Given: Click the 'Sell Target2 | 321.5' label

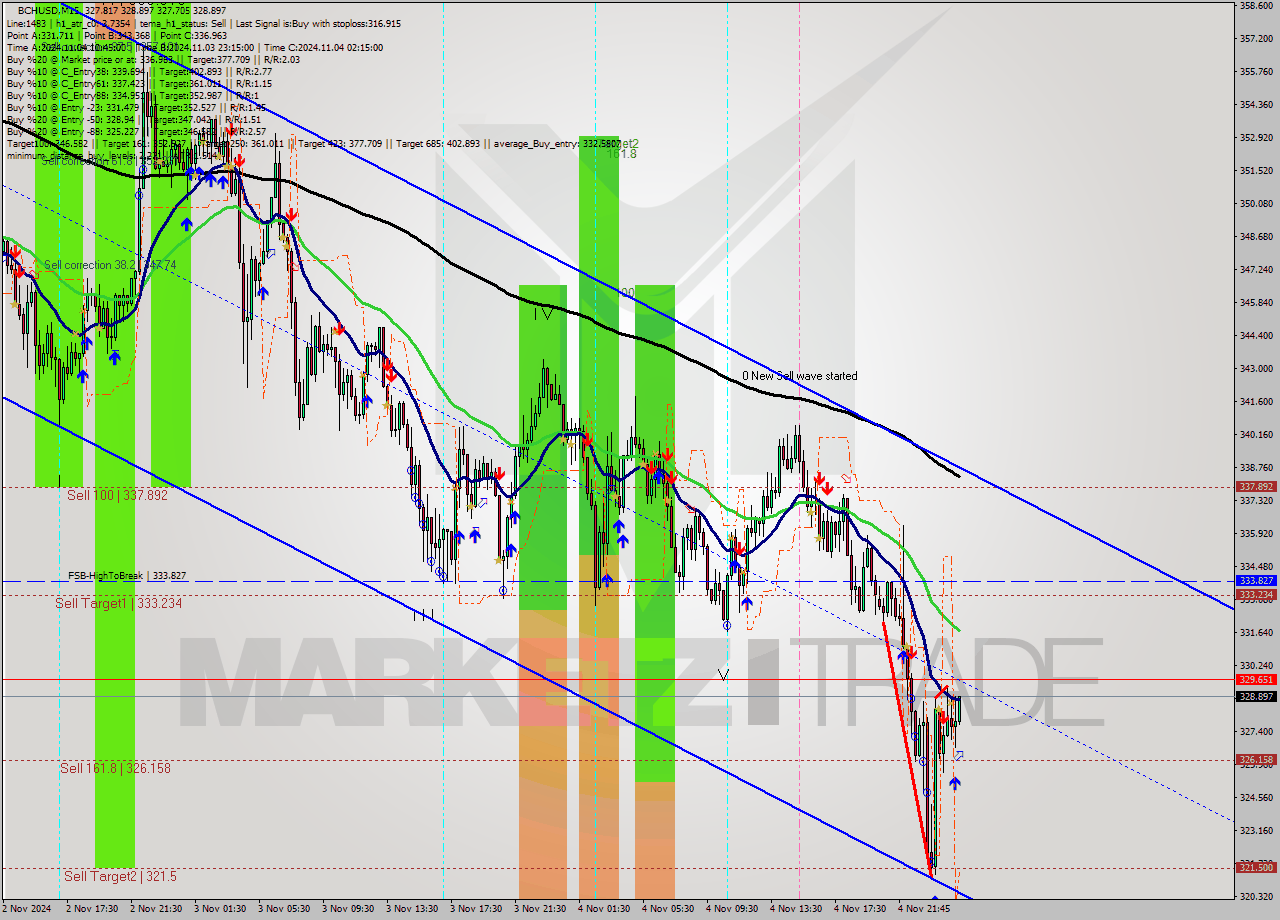Looking at the screenshot, I should click(x=120, y=876).
